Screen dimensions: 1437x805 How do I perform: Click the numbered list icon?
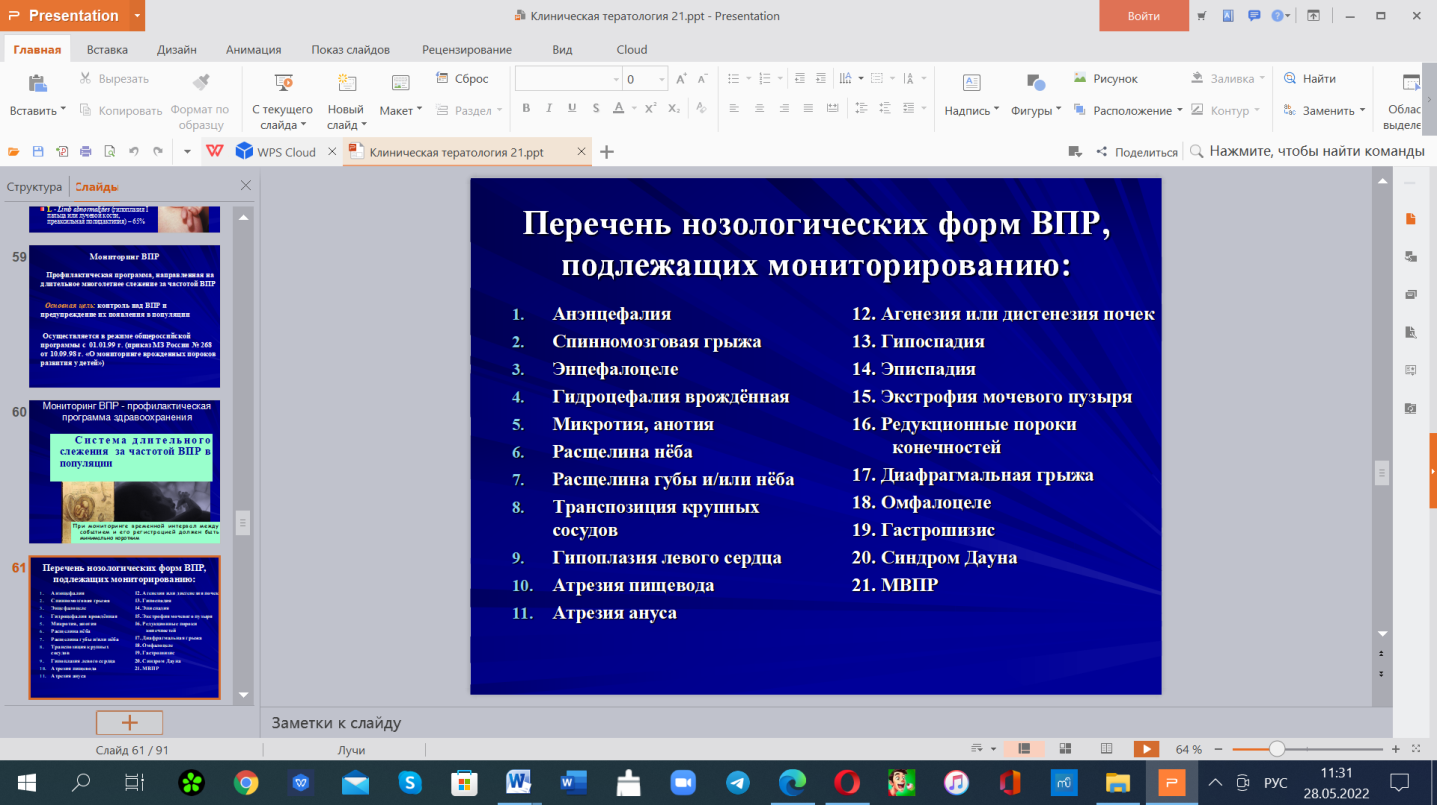pyautogui.click(x=762, y=79)
